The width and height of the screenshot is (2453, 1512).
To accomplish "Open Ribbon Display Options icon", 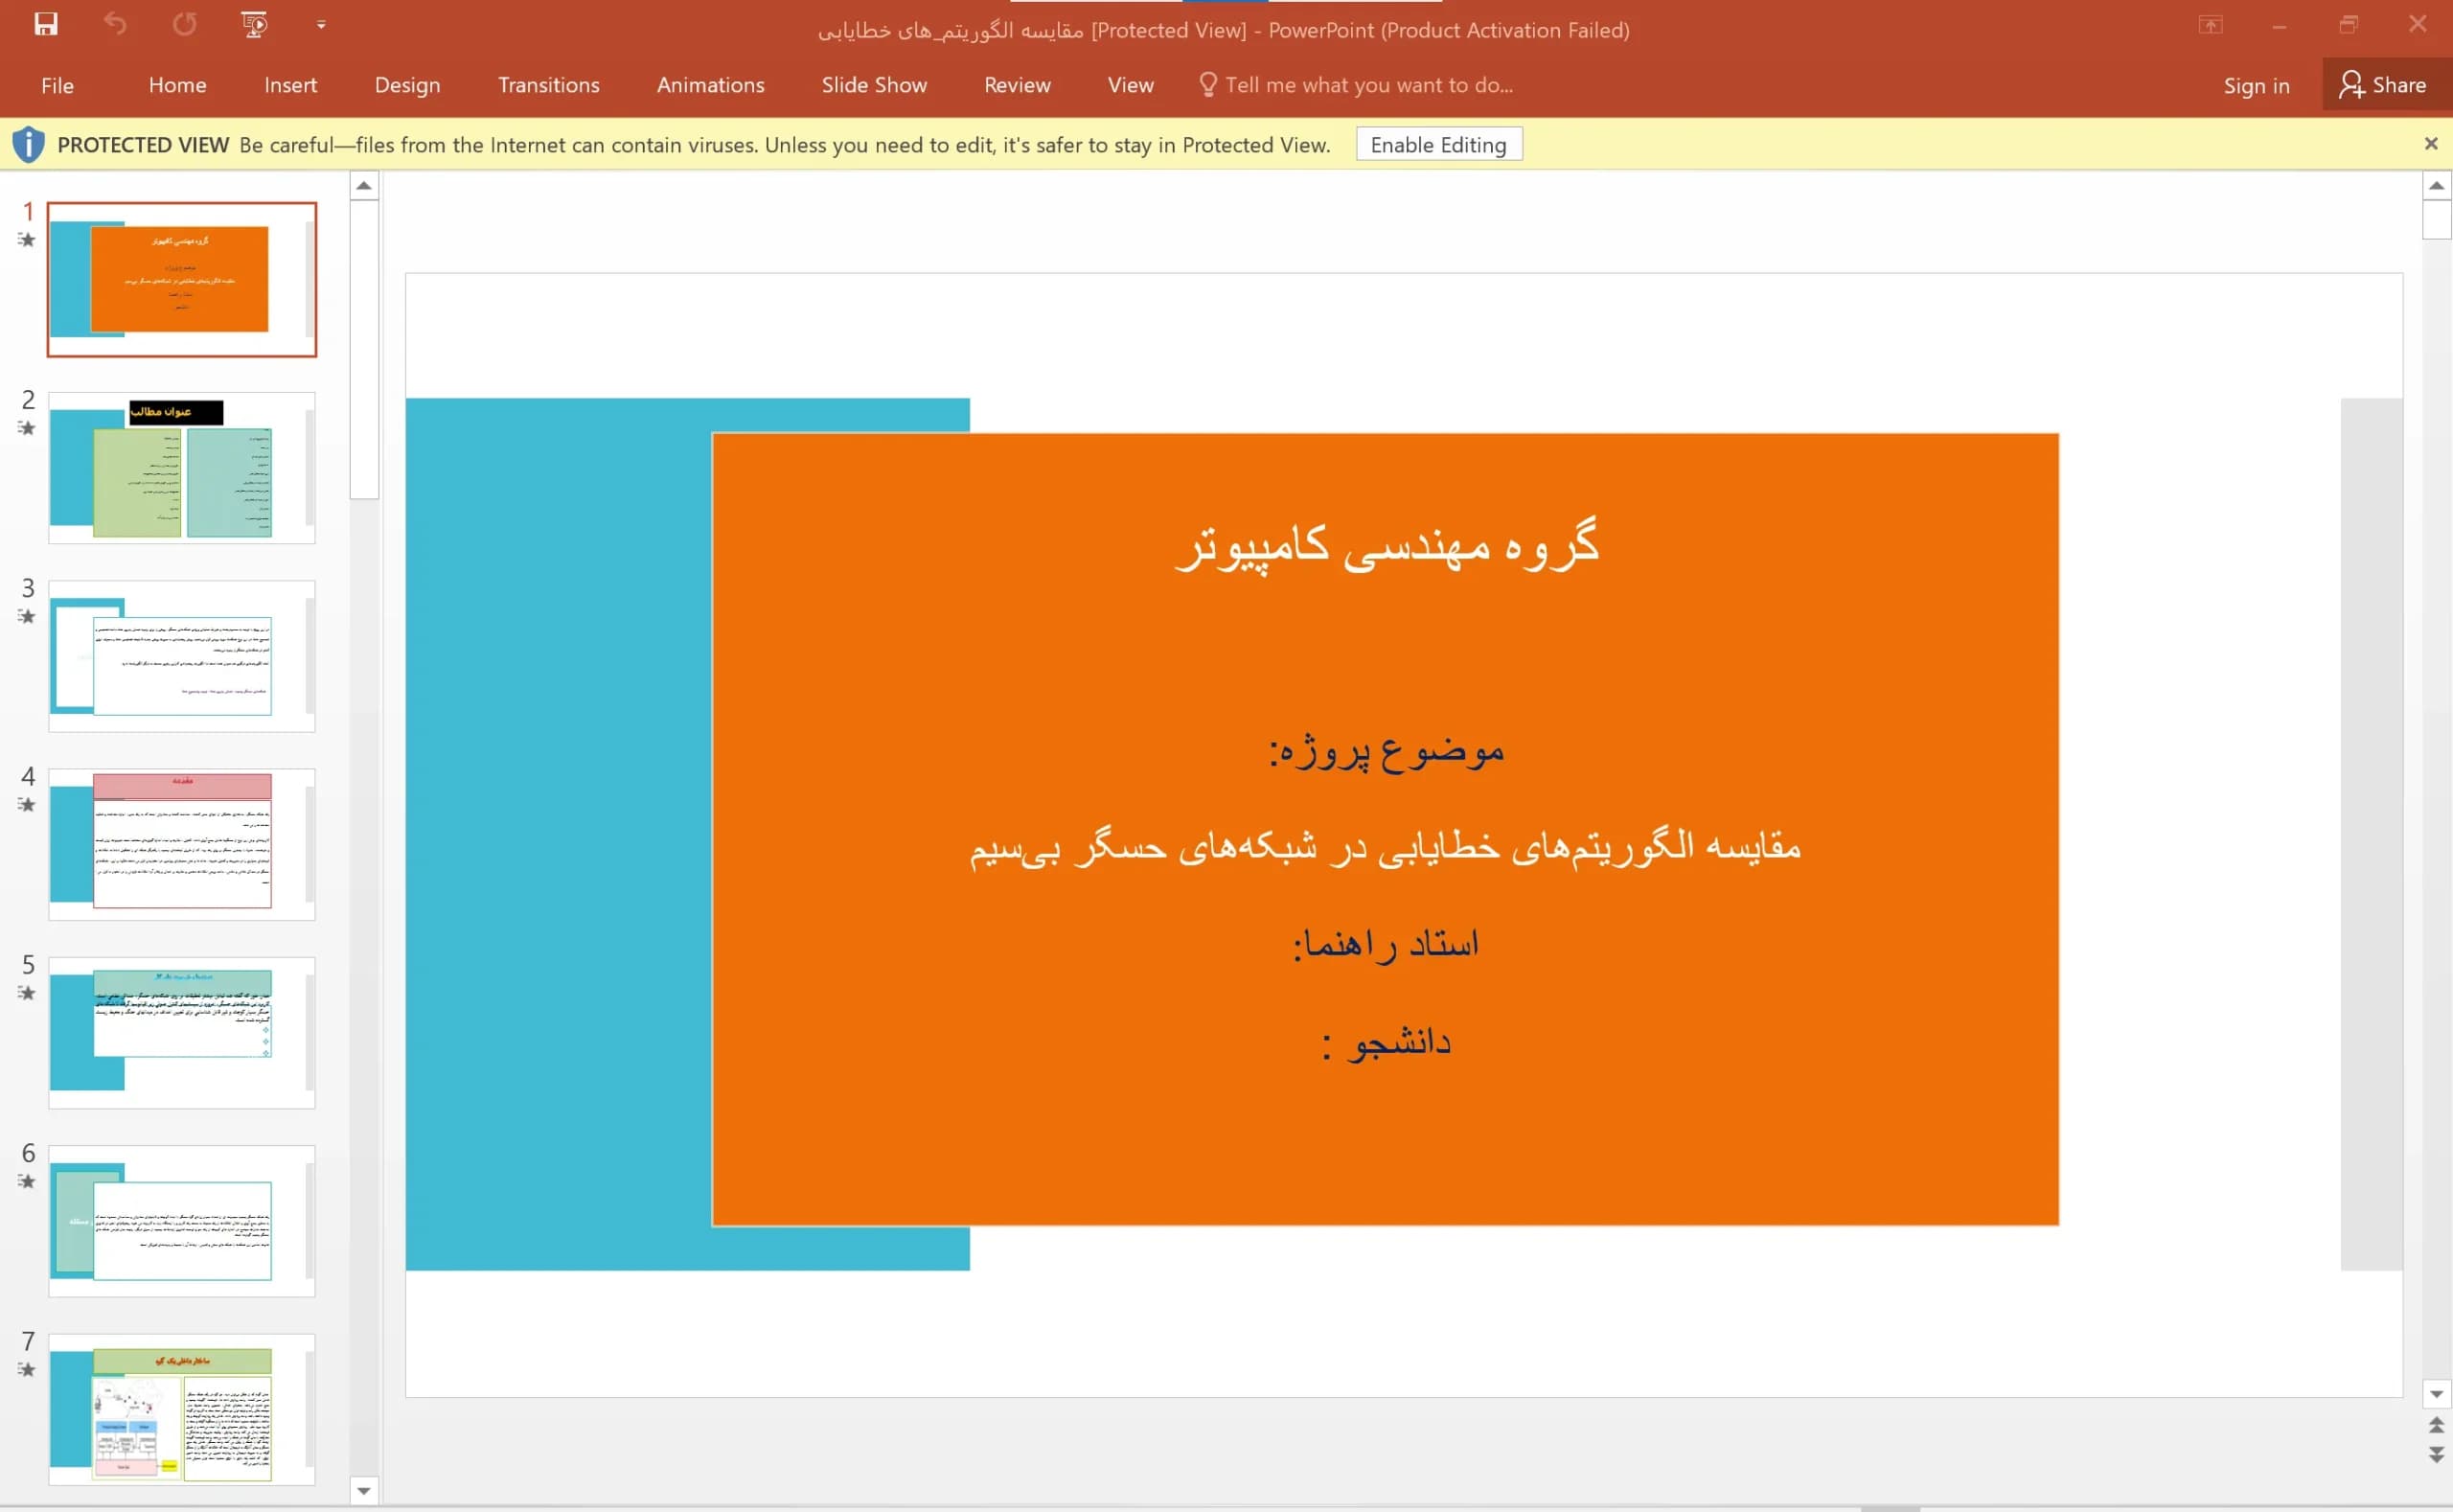I will [2210, 25].
